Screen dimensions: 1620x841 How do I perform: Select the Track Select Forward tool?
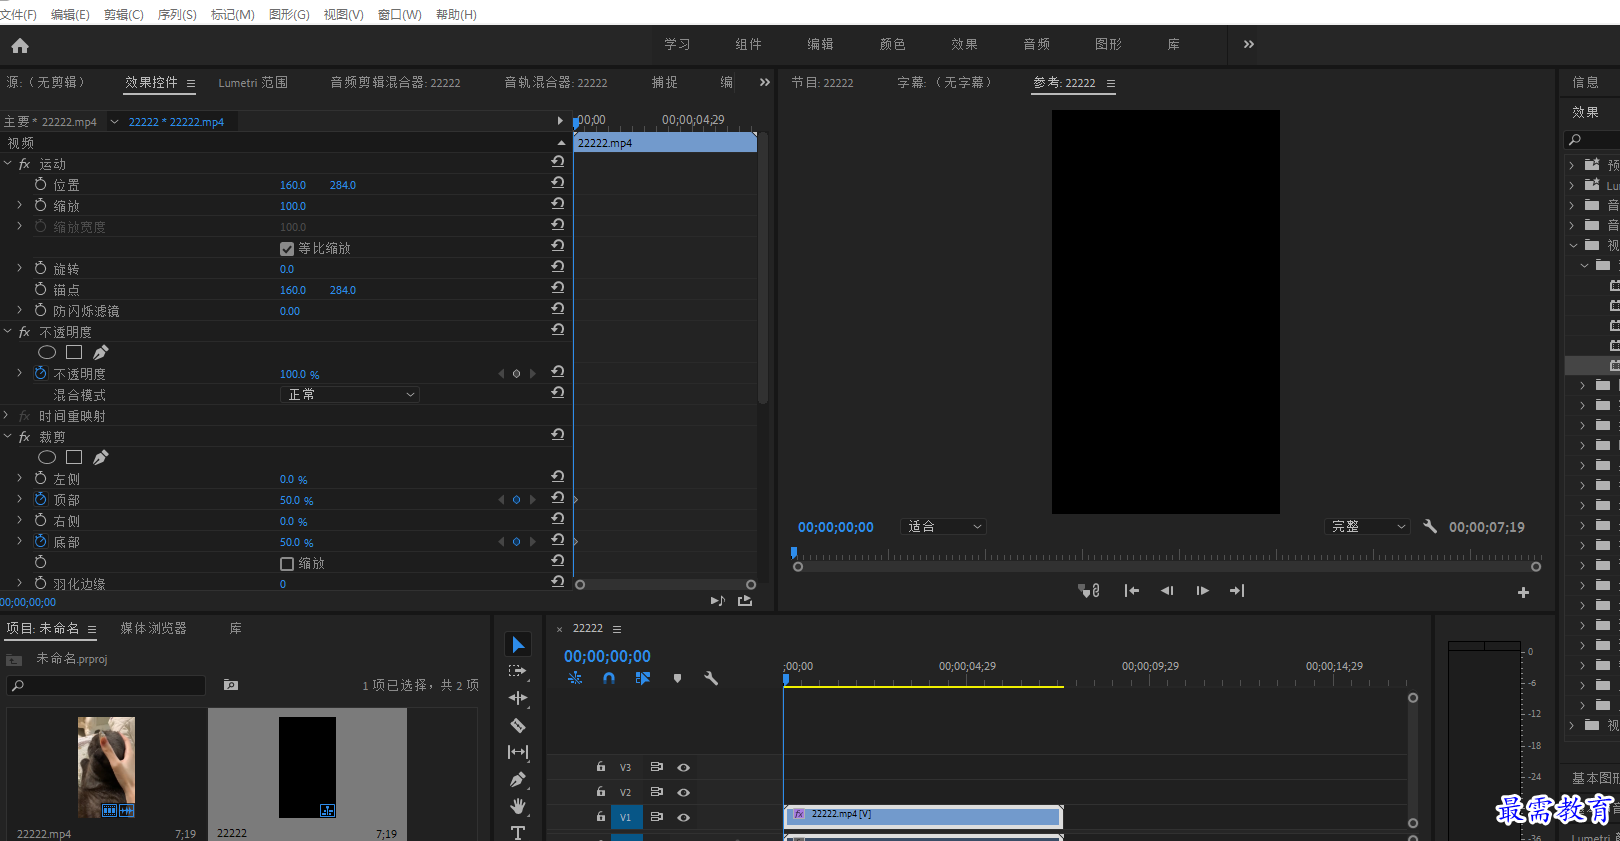[518, 672]
